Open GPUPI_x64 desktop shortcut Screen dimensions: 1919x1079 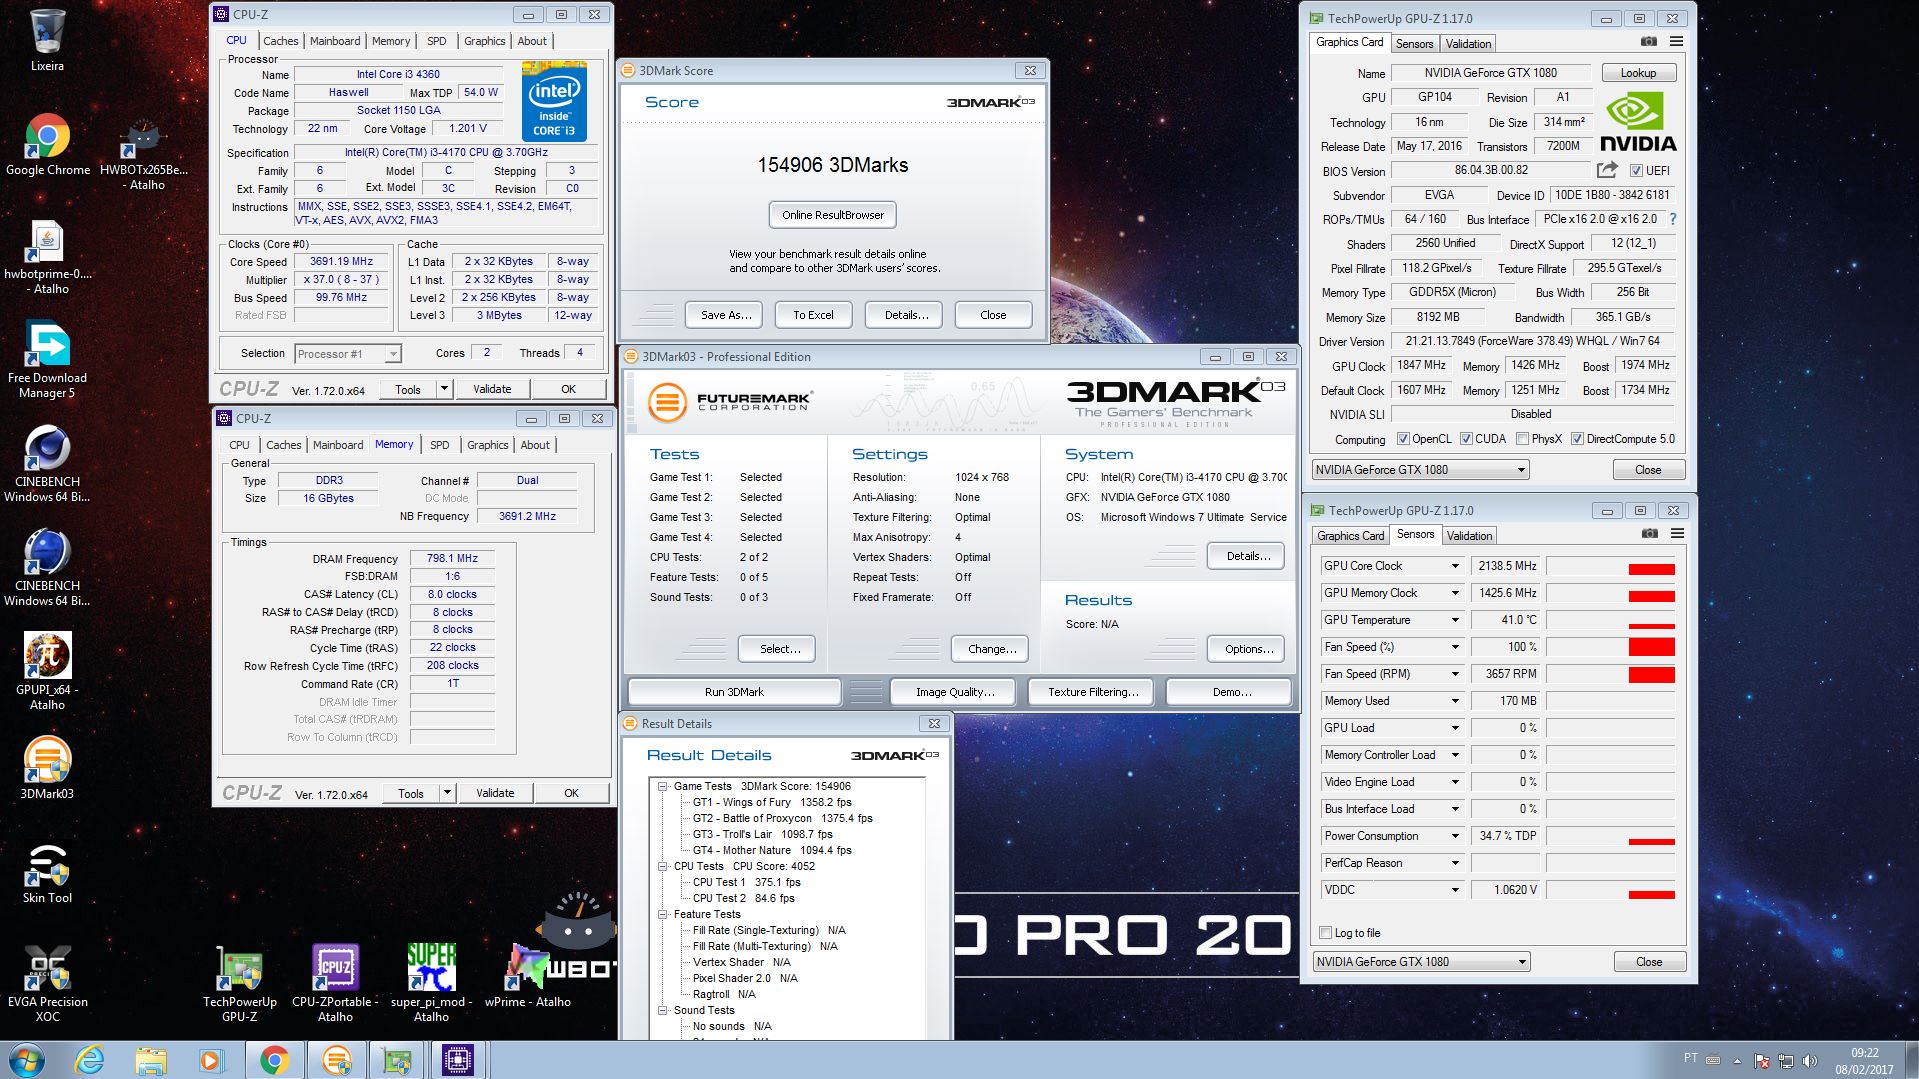point(47,672)
